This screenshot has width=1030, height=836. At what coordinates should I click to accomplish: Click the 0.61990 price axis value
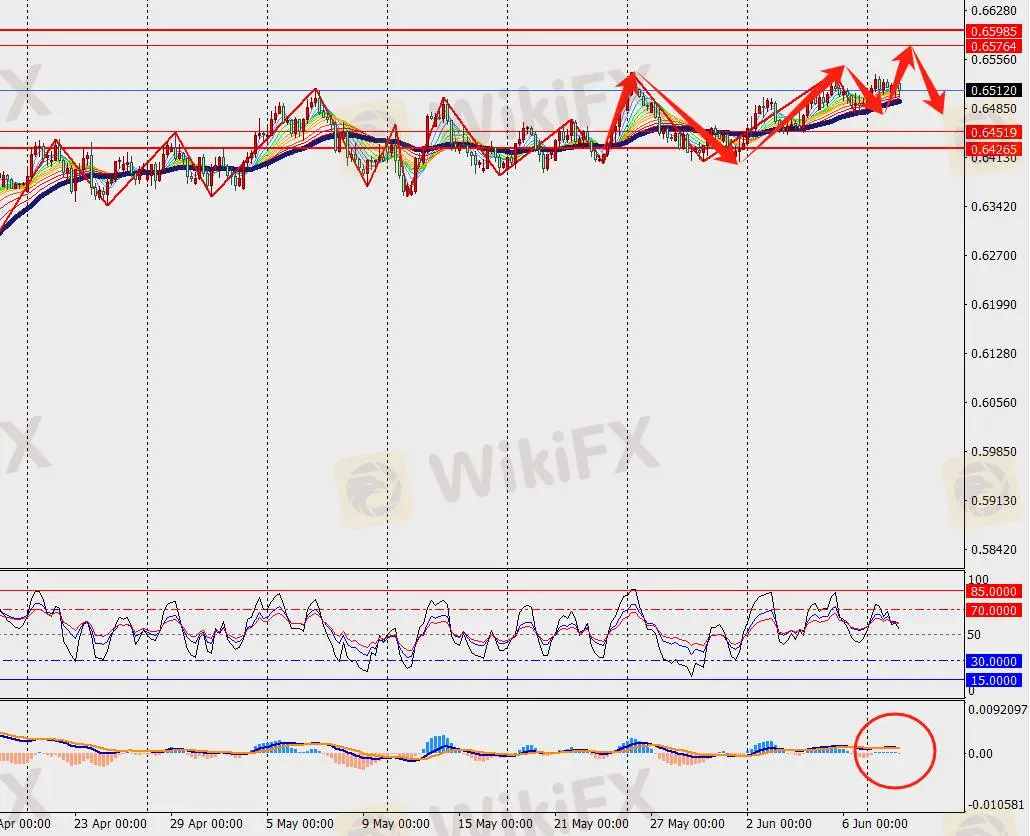[994, 305]
